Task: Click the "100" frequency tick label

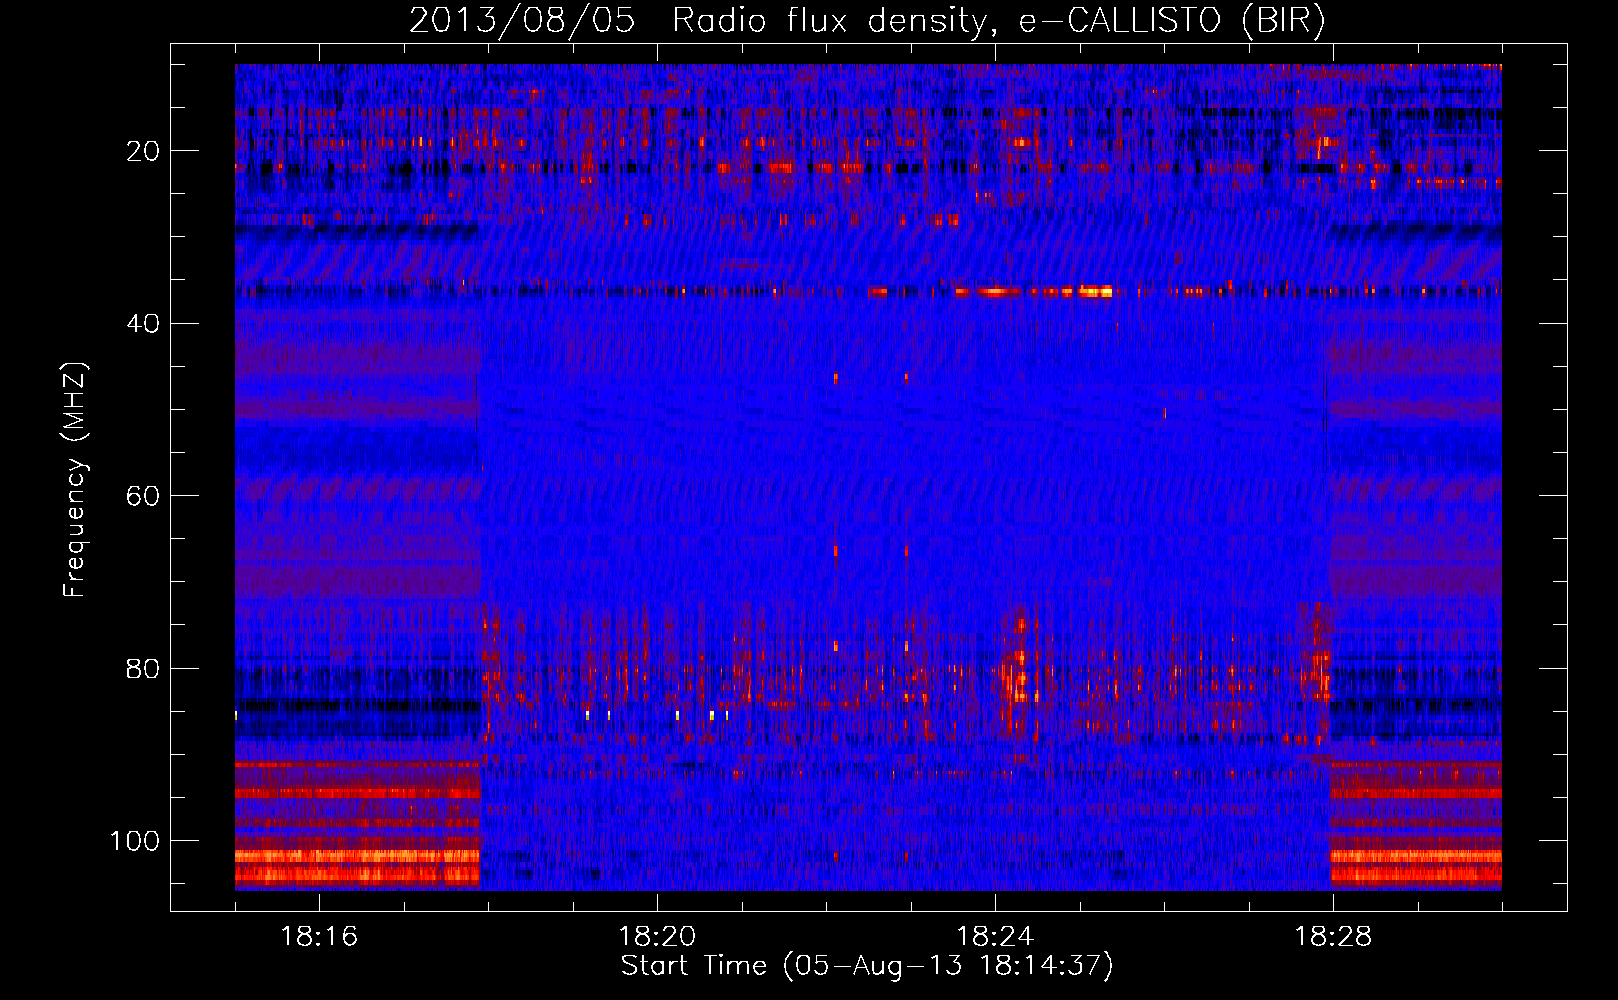Action: pos(135,841)
